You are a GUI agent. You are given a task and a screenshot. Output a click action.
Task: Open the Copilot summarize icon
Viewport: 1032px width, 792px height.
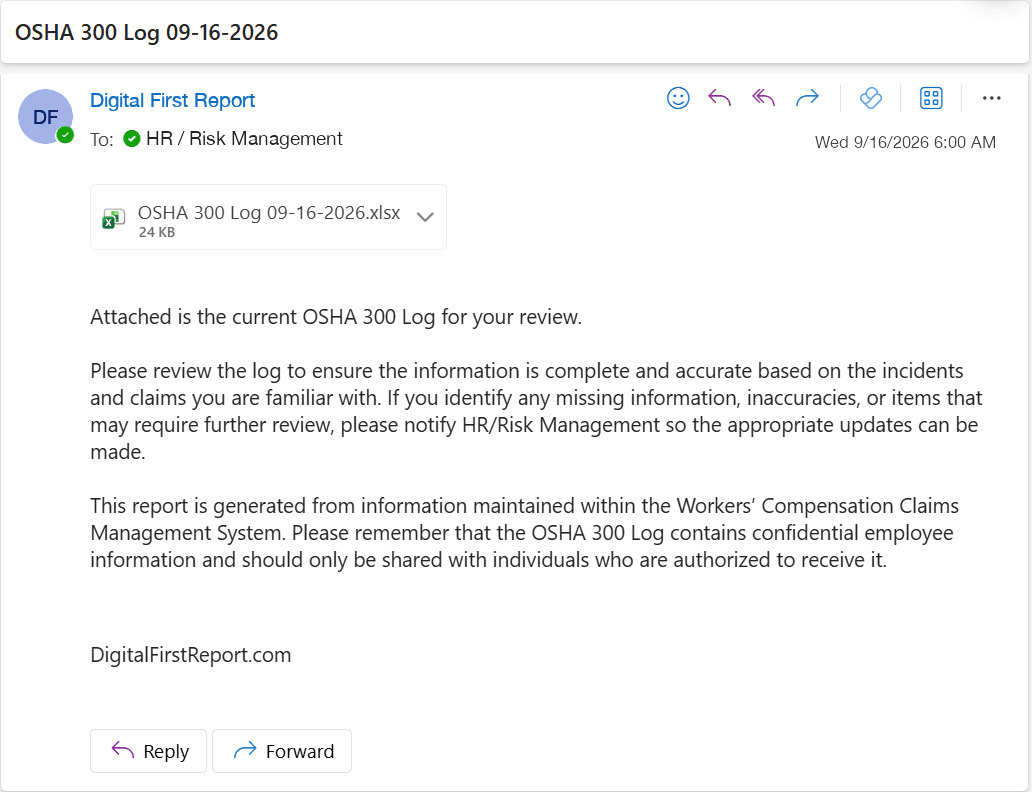pos(870,98)
